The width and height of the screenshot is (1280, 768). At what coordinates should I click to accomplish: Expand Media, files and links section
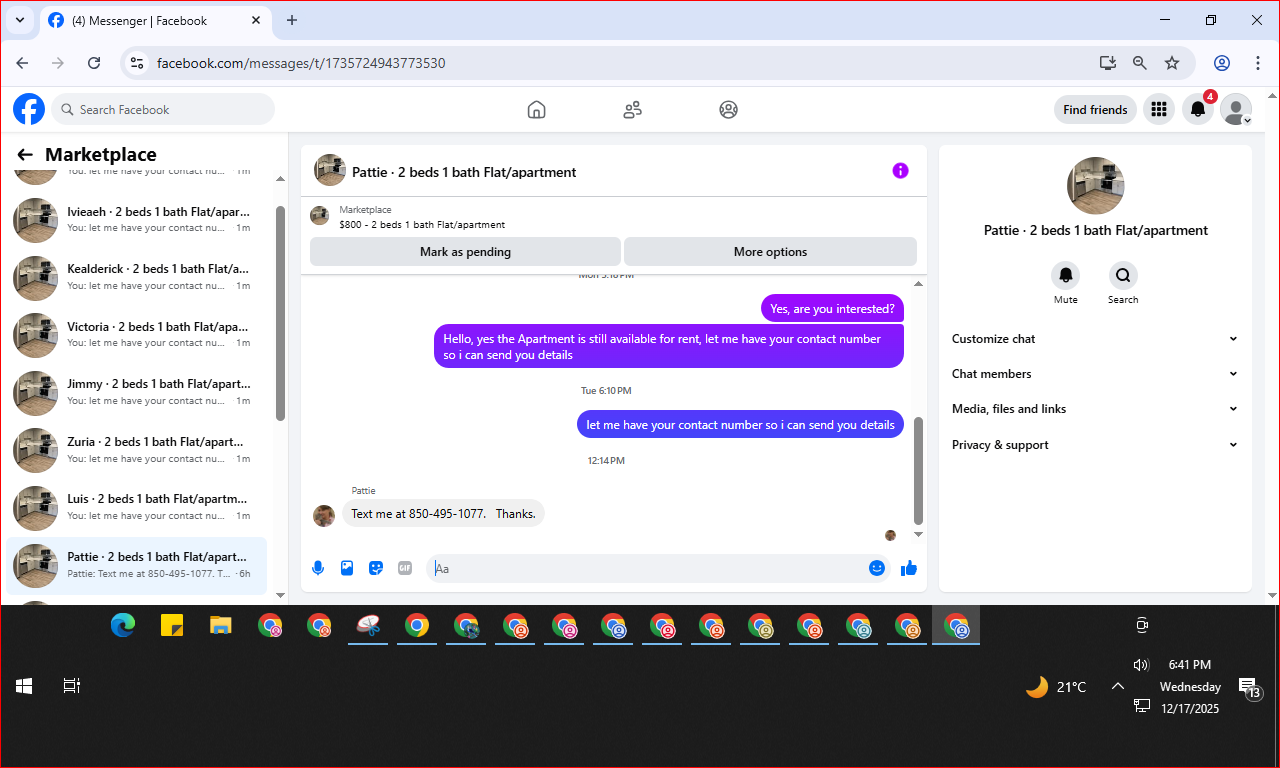[1095, 409]
